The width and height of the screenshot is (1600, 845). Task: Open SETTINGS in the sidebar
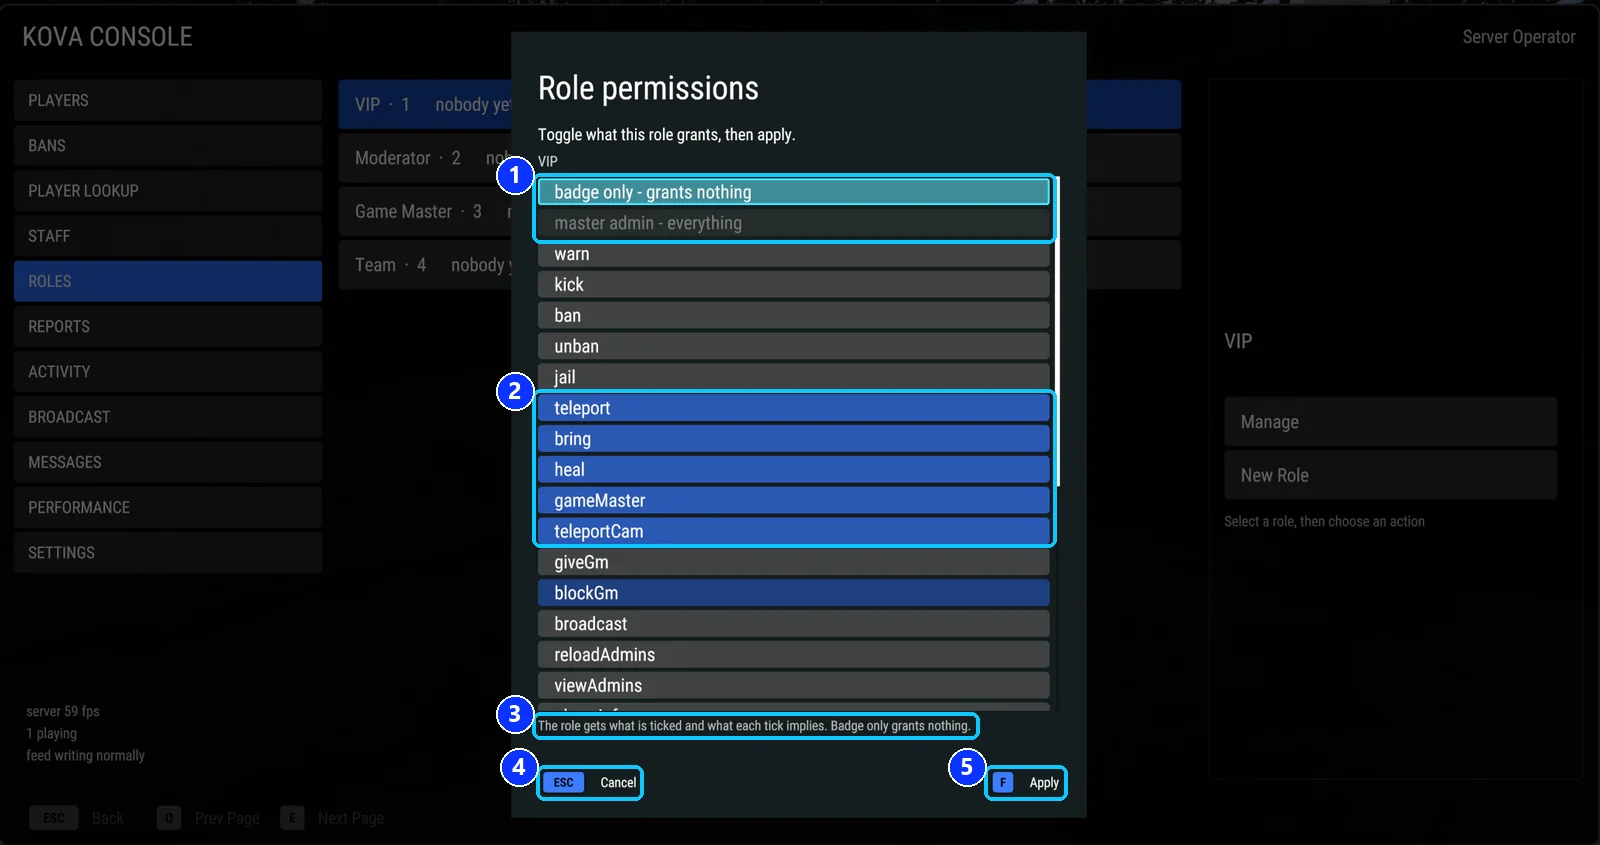tap(168, 553)
